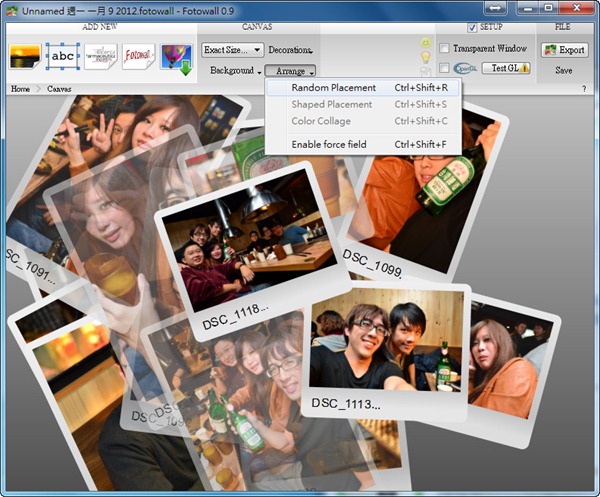The image size is (600, 497).
Task: Toggle the OpenGL checkbox
Action: pyautogui.click(x=444, y=68)
